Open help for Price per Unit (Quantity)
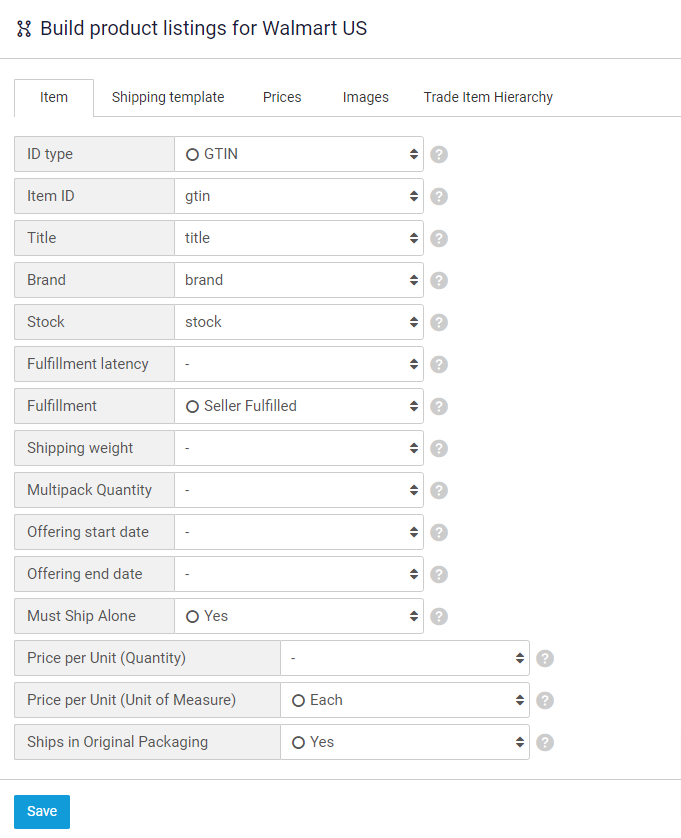Viewport: 681px width, 838px height. click(545, 658)
